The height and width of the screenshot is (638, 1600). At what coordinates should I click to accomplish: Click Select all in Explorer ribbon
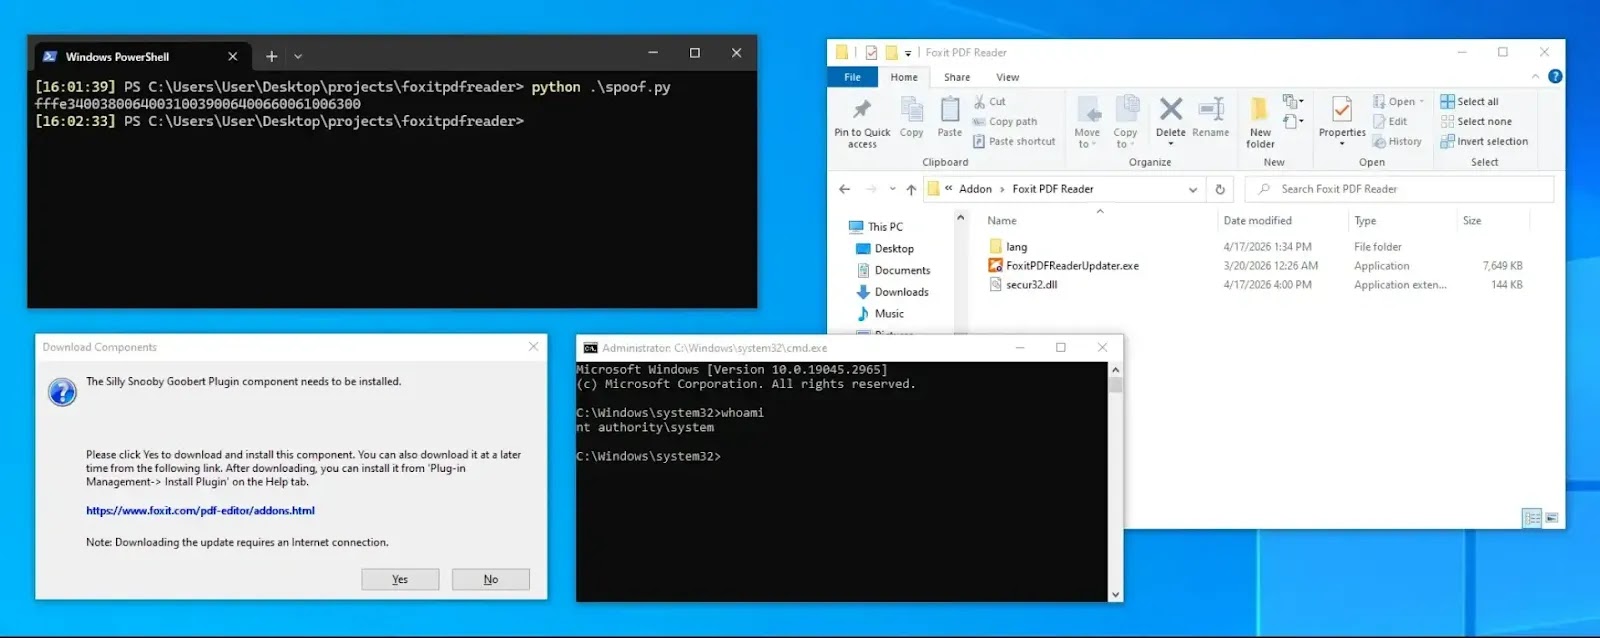click(x=1469, y=102)
